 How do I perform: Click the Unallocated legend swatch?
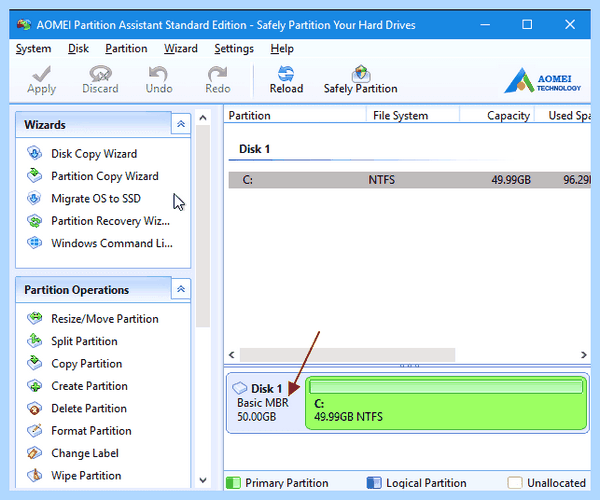[515, 483]
